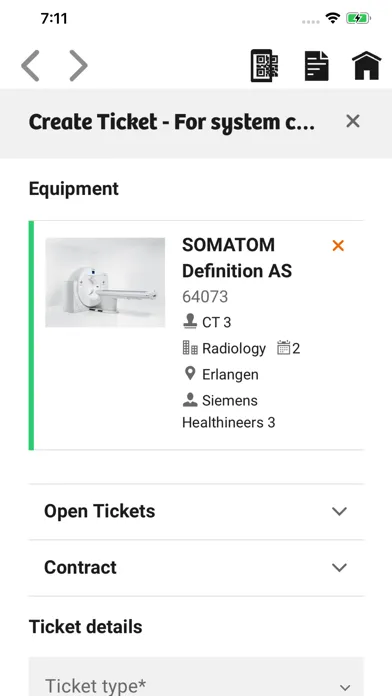
Task: Open the document notes icon
Action: pyautogui.click(x=317, y=66)
